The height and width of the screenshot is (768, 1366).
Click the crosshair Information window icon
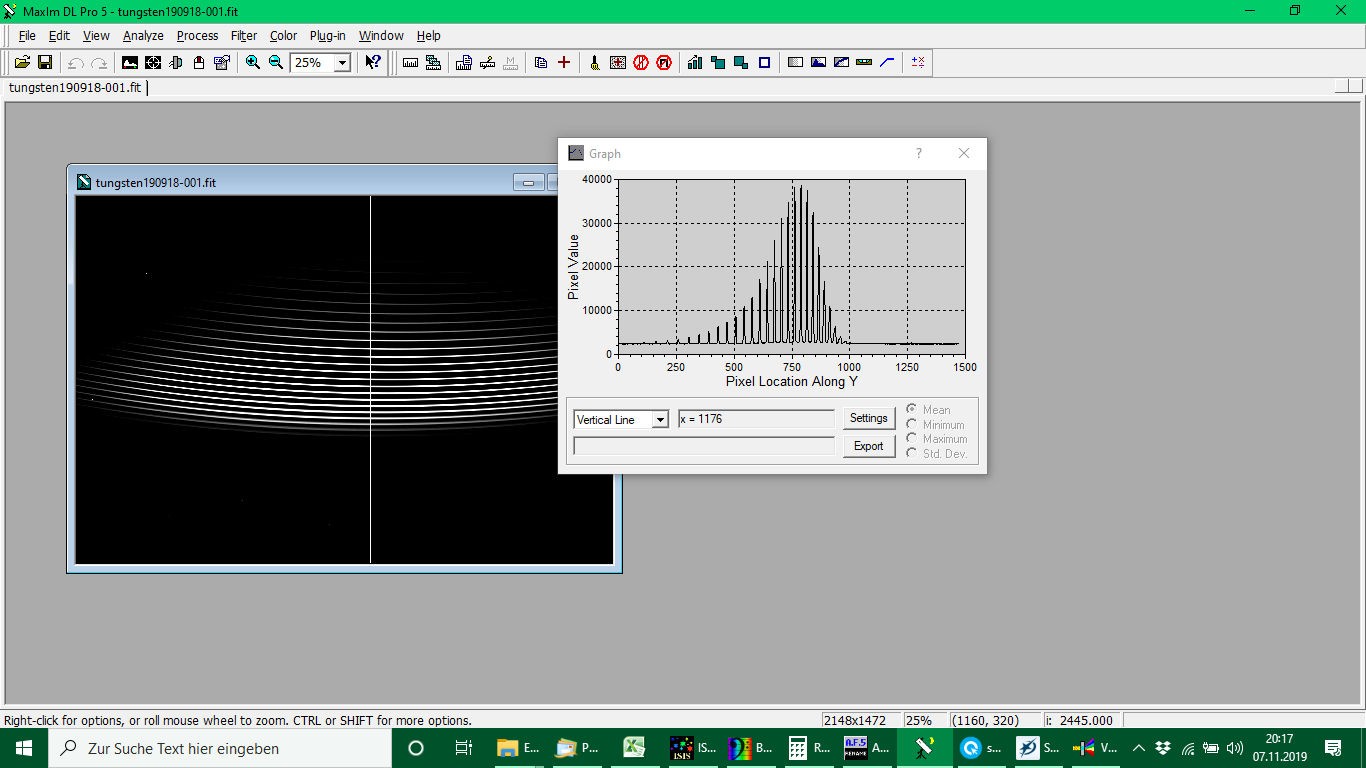[x=153, y=62]
